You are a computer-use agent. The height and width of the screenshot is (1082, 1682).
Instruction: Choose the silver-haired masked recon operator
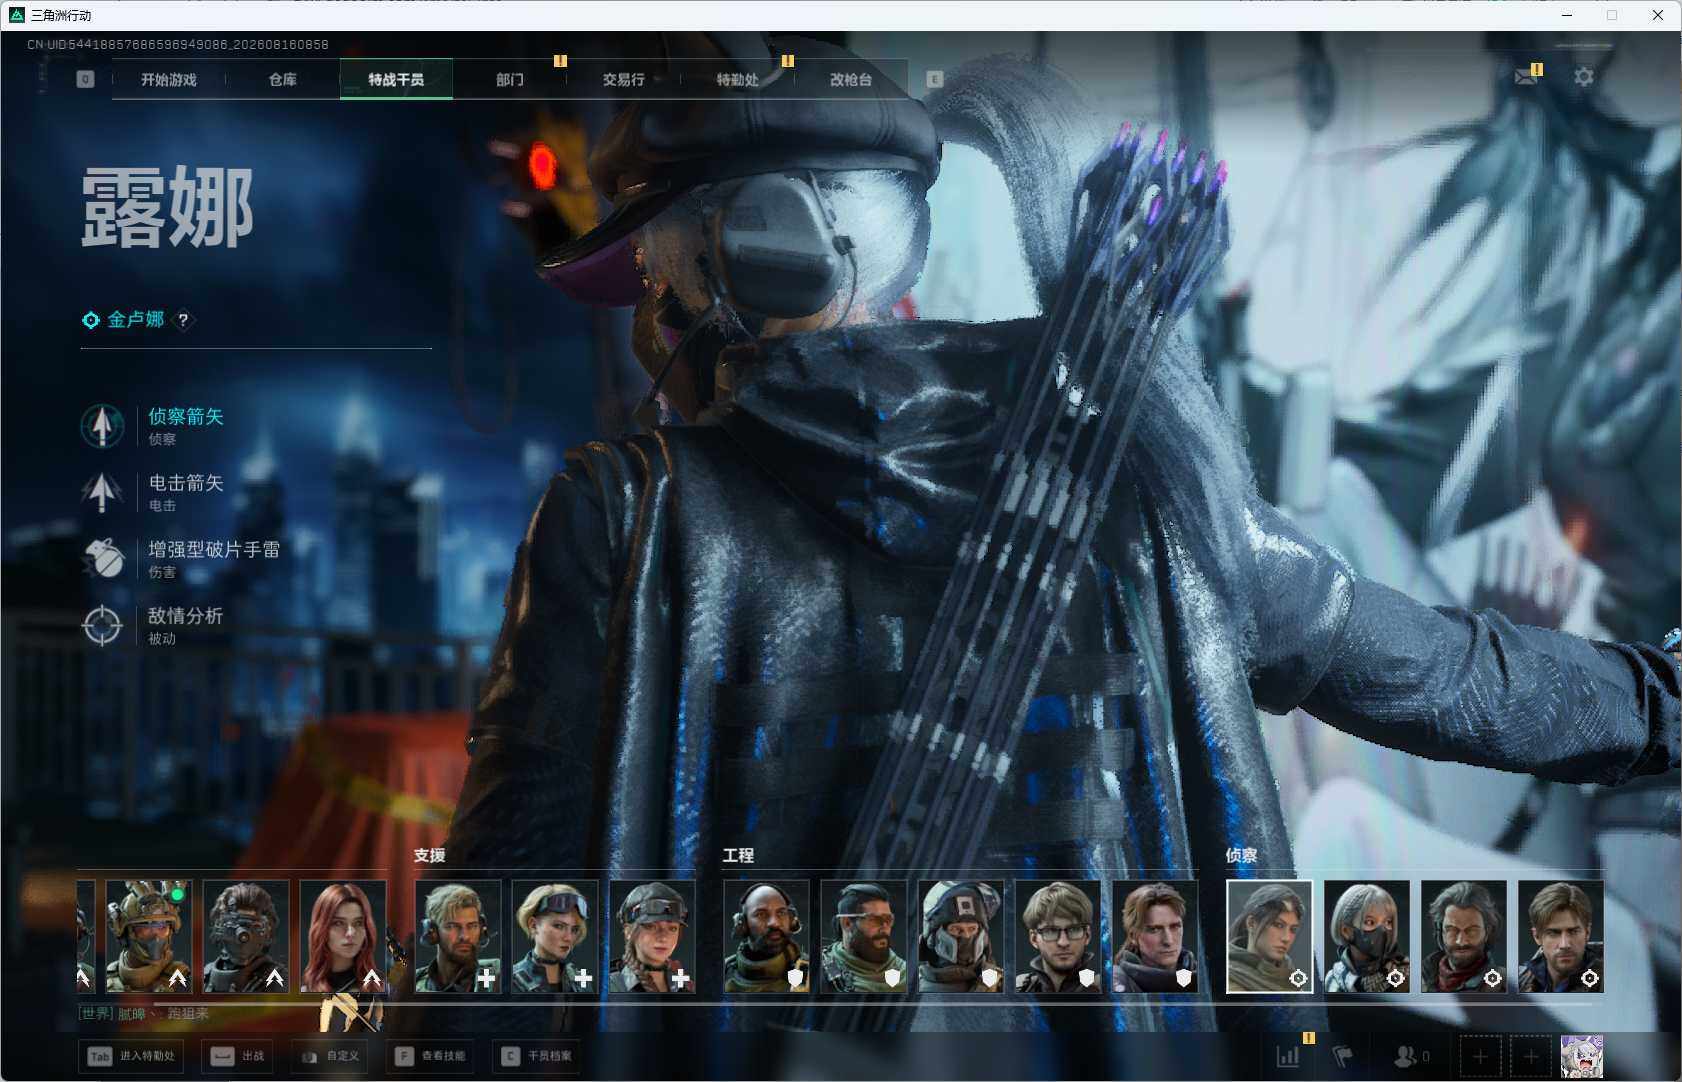(1367, 936)
